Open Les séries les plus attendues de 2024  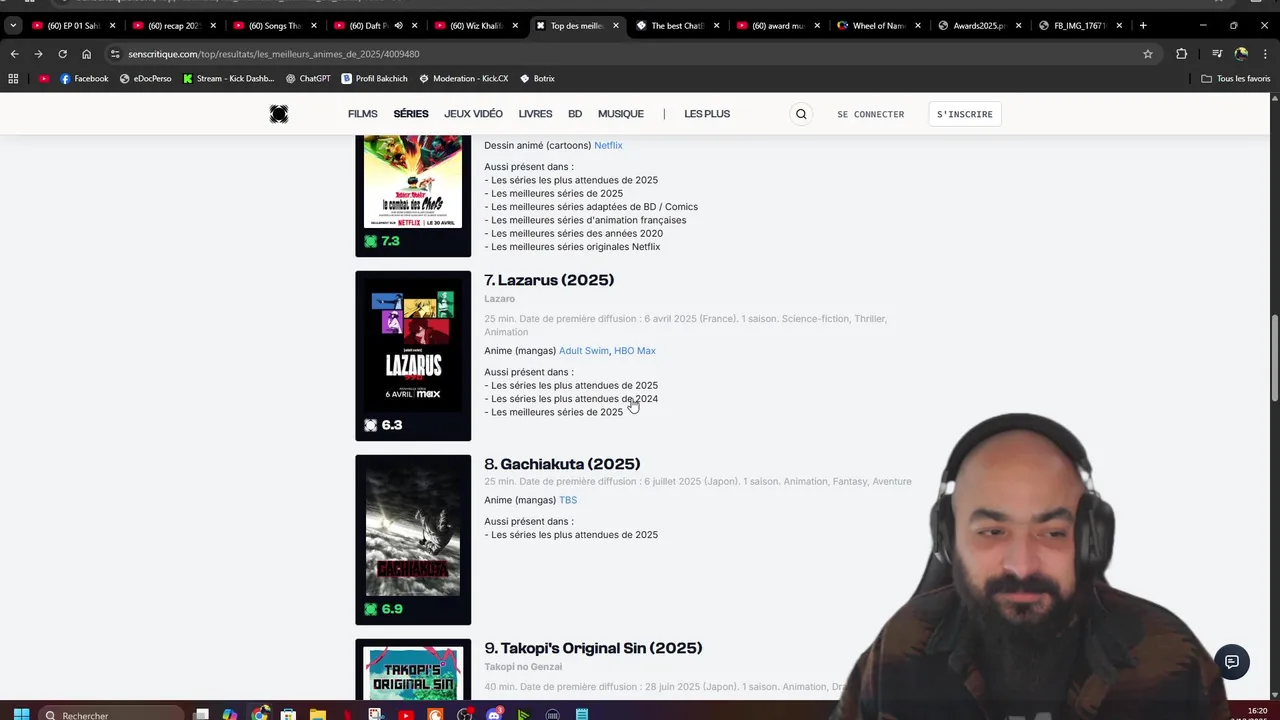tap(574, 399)
